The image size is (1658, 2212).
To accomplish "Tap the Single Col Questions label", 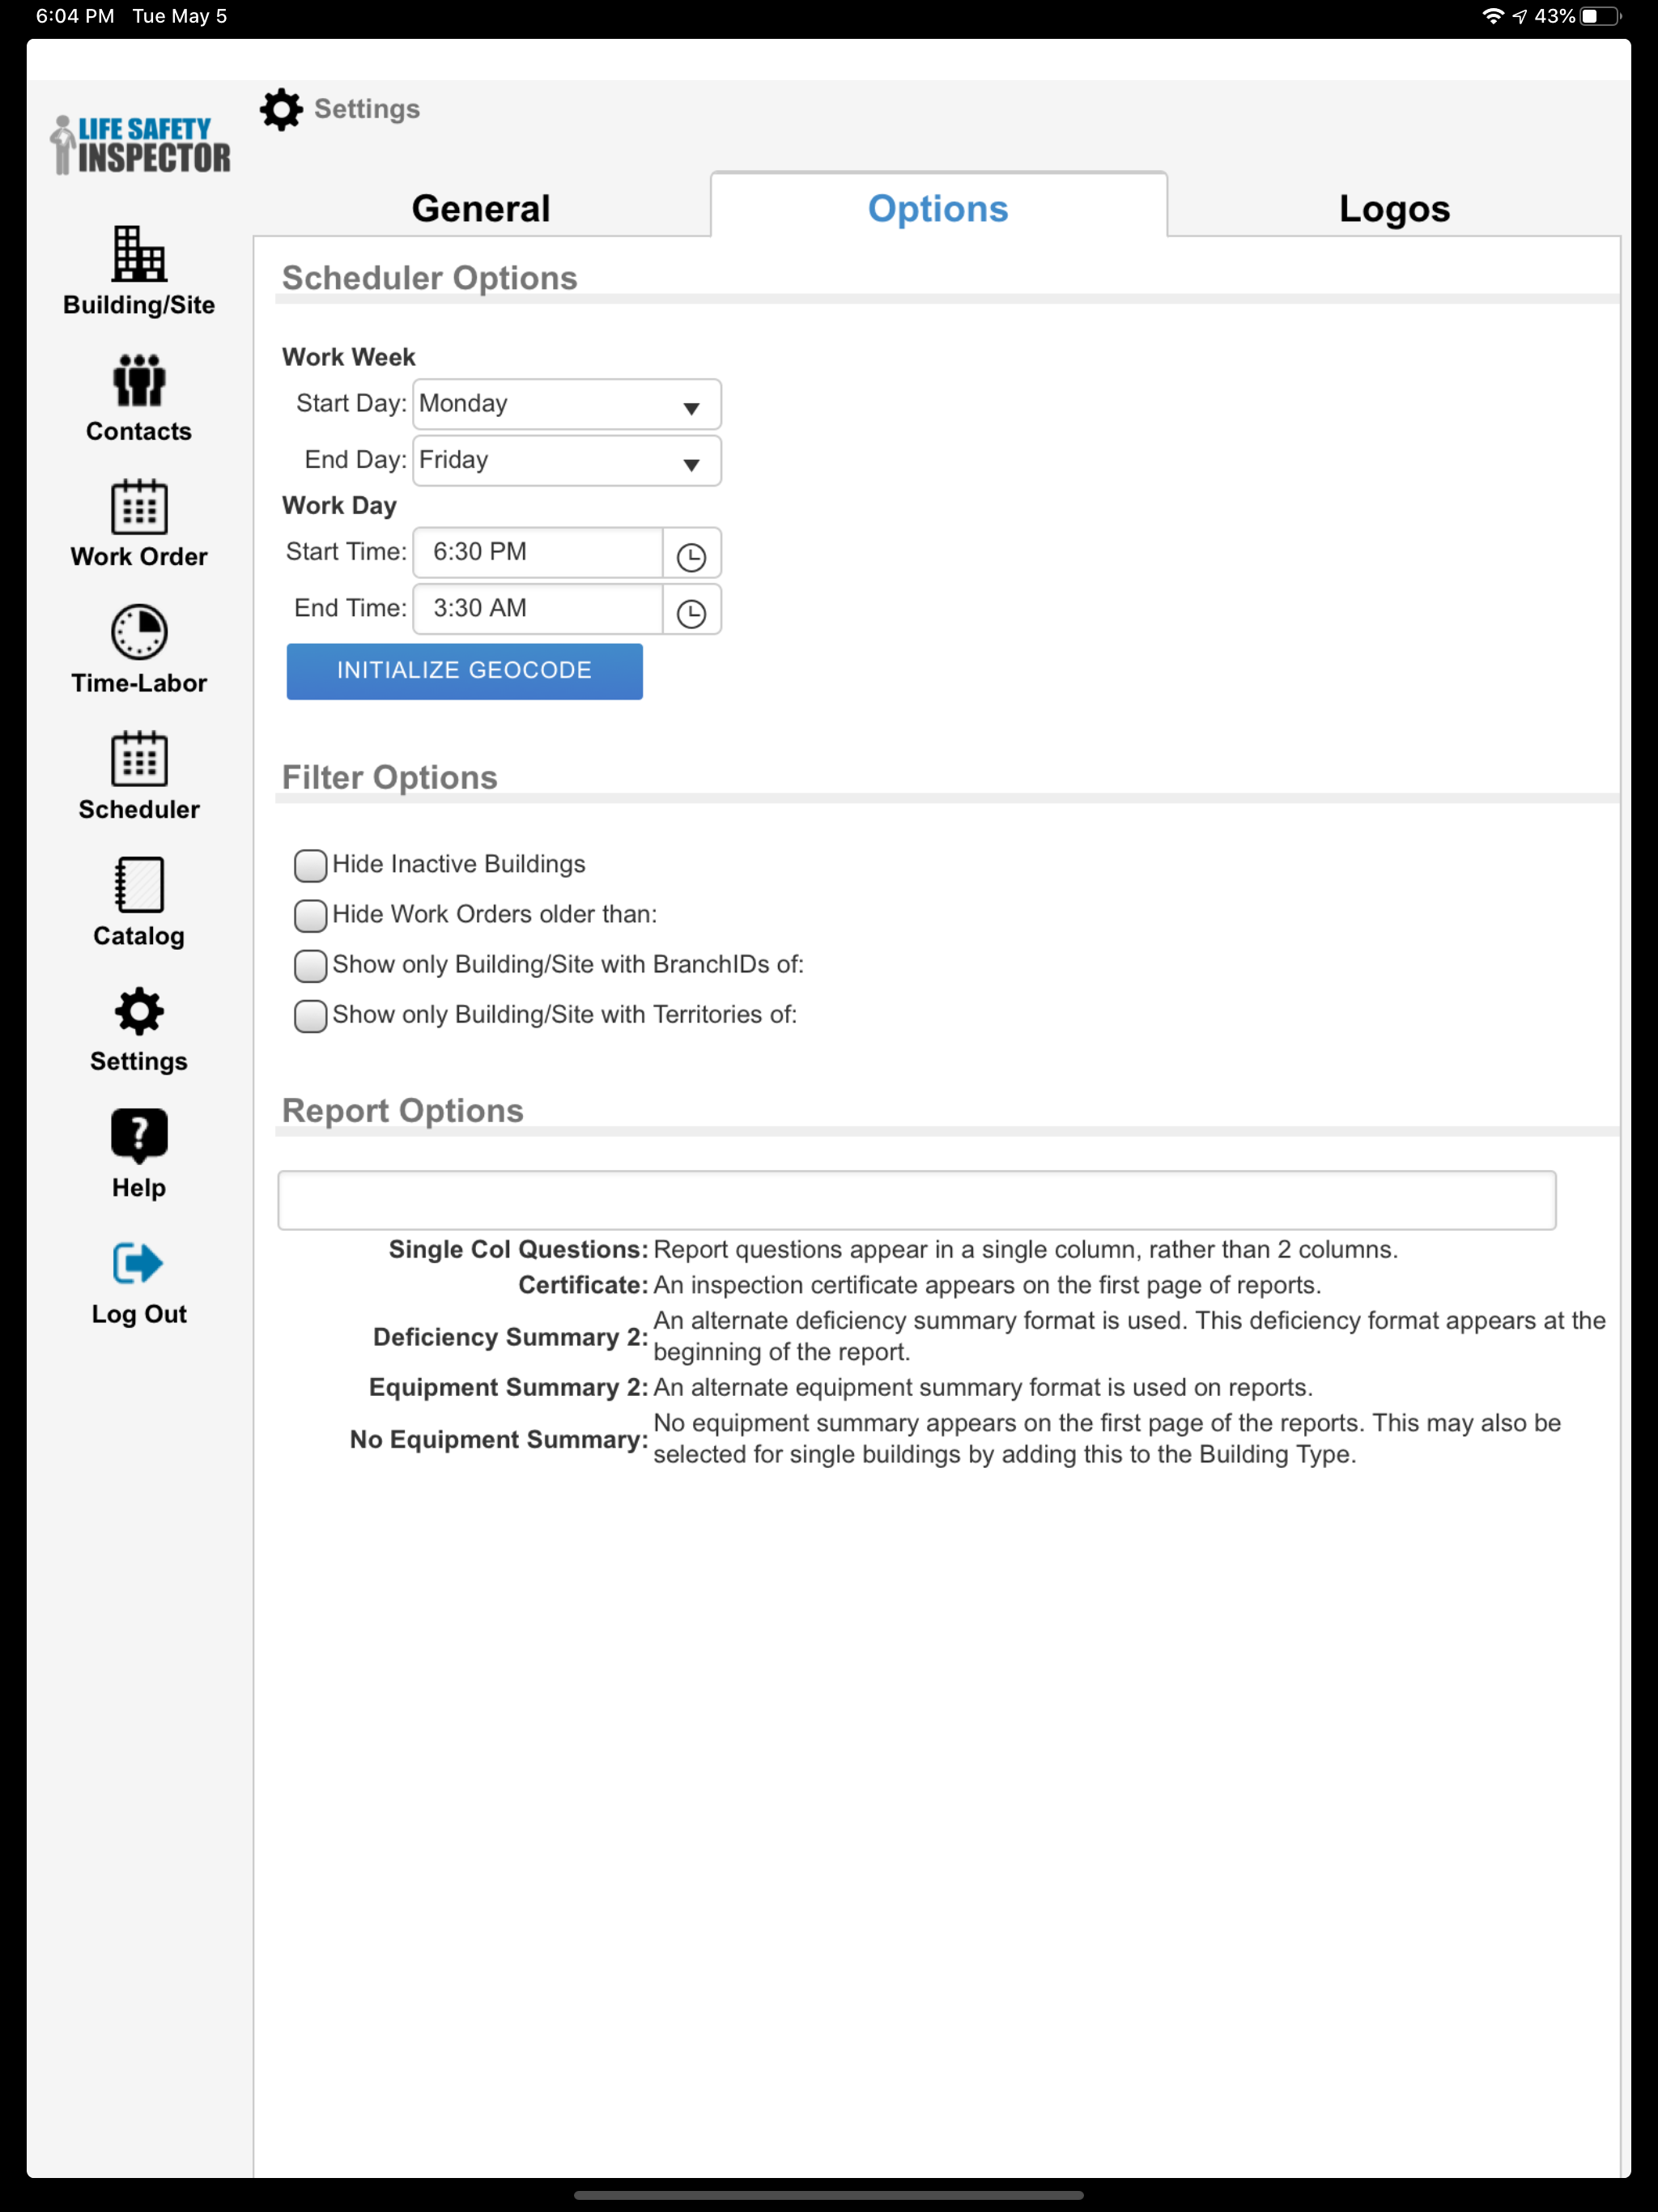I will 518,1249.
